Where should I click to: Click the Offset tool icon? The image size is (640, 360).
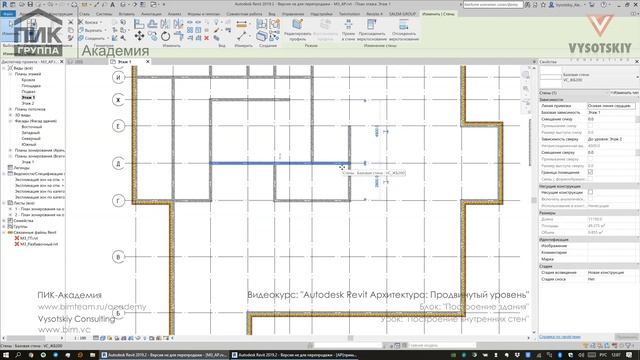coord(152,24)
